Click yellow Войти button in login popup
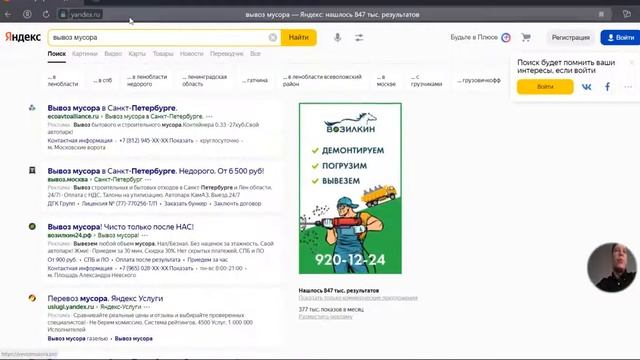The image size is (640, 360). [x=545, y=87]
